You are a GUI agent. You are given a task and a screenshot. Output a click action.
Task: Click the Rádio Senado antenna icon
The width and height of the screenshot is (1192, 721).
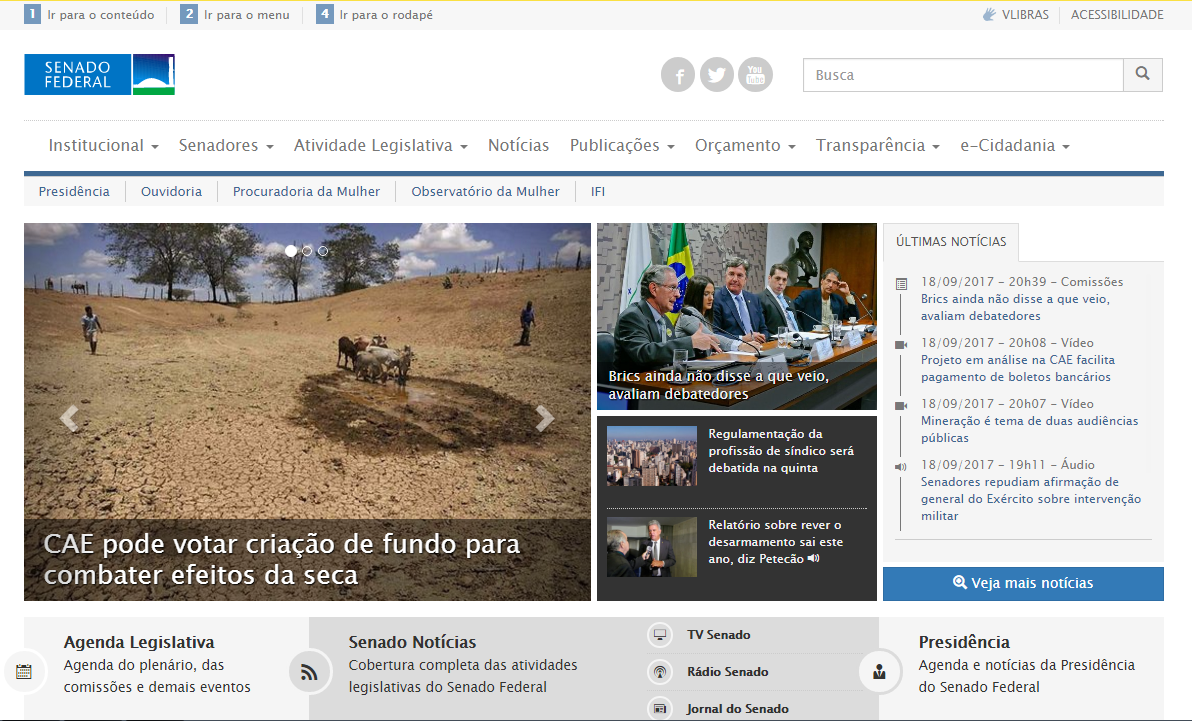coord(660,672)
